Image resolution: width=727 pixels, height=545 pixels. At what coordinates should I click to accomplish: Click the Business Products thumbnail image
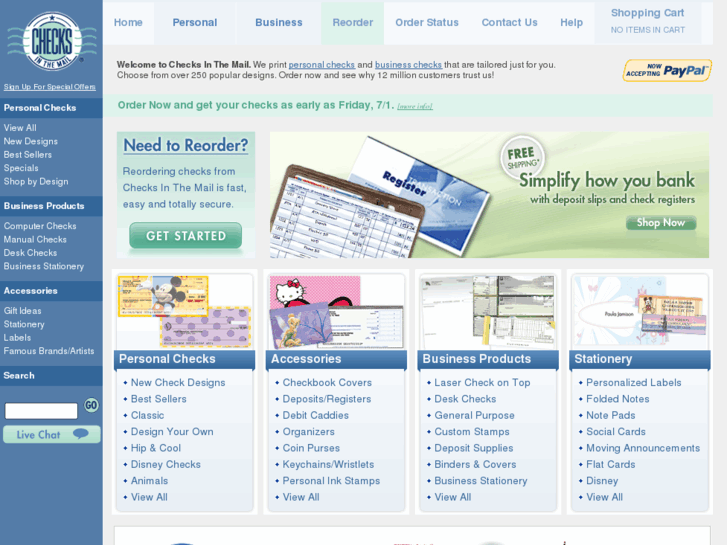pos(488,312)
